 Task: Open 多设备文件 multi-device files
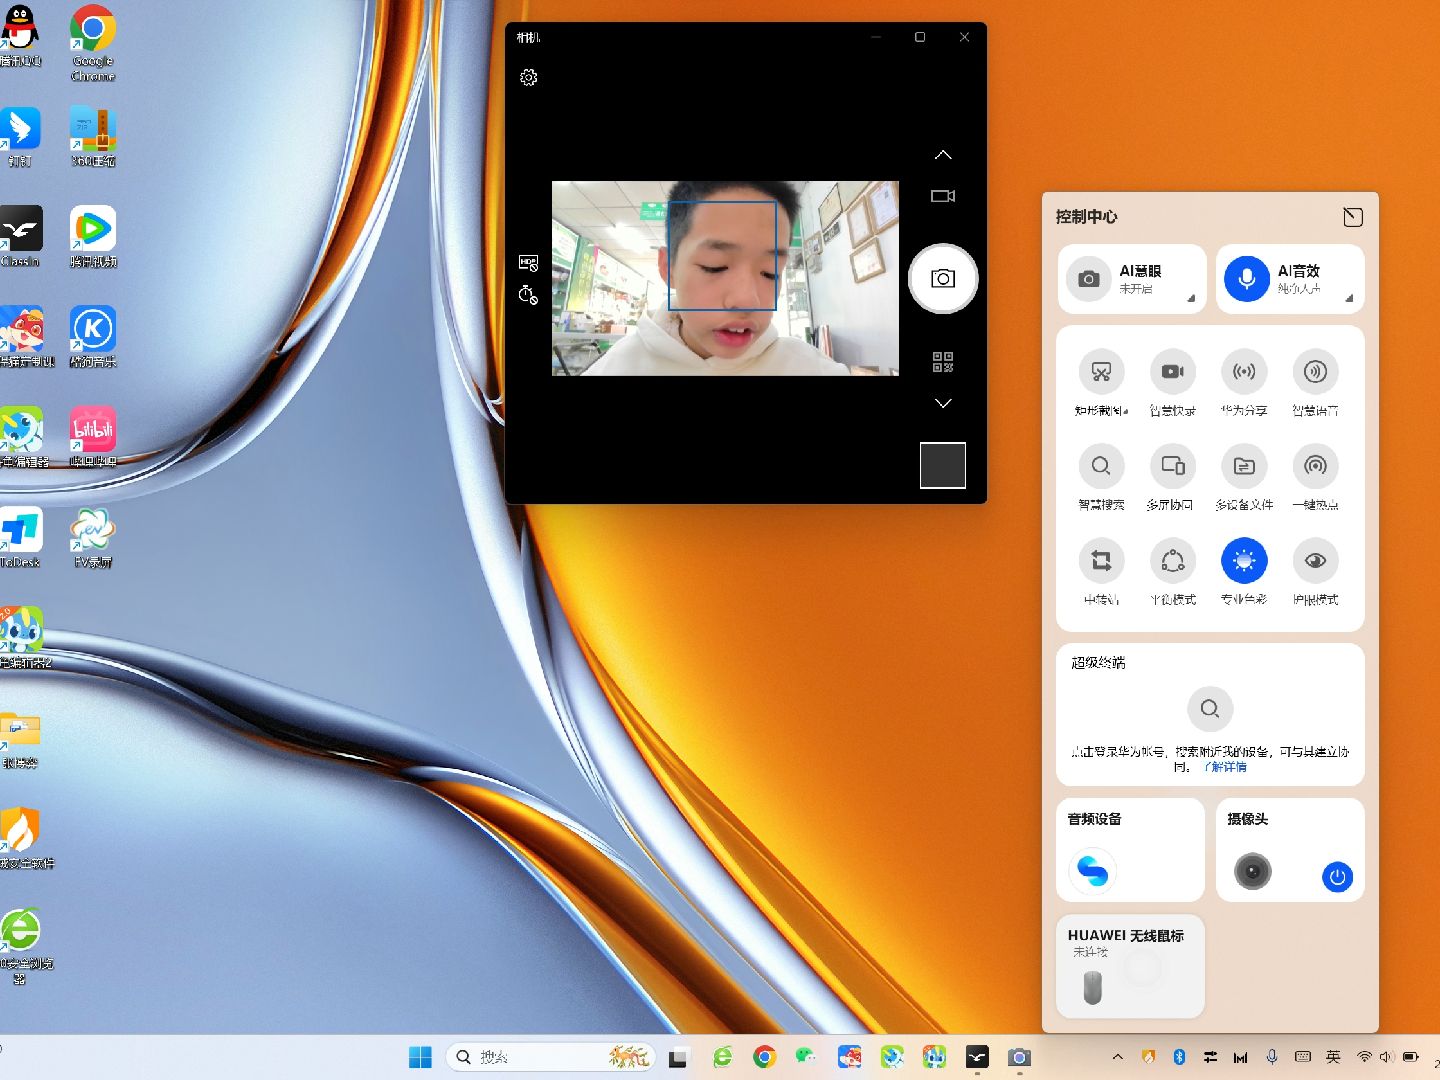tap(1243, 467)
